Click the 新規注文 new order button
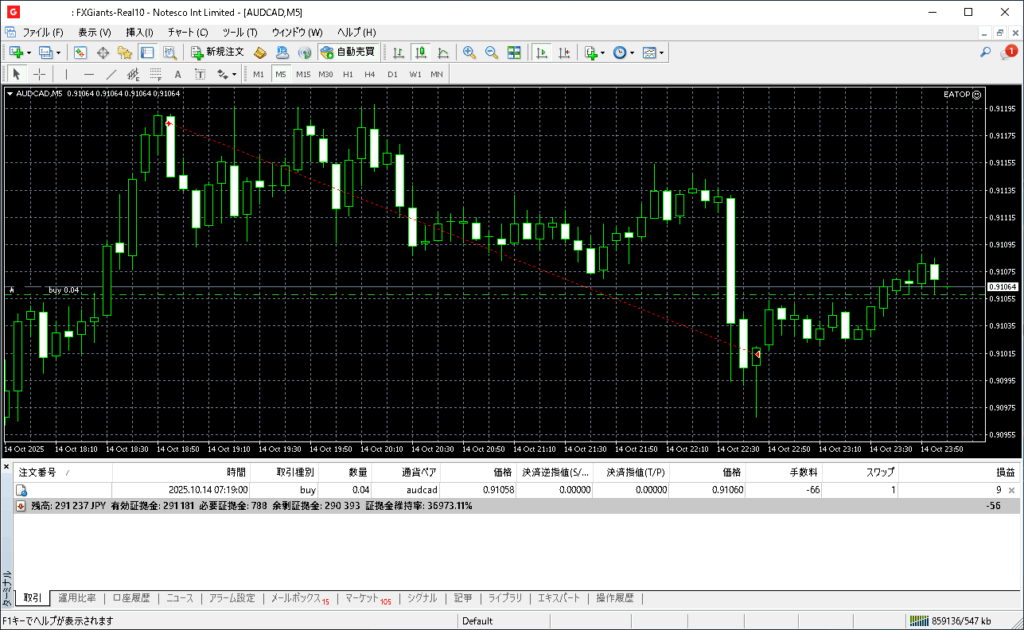The width and height of the screenshot is (1024, 630). coord(217,52)
